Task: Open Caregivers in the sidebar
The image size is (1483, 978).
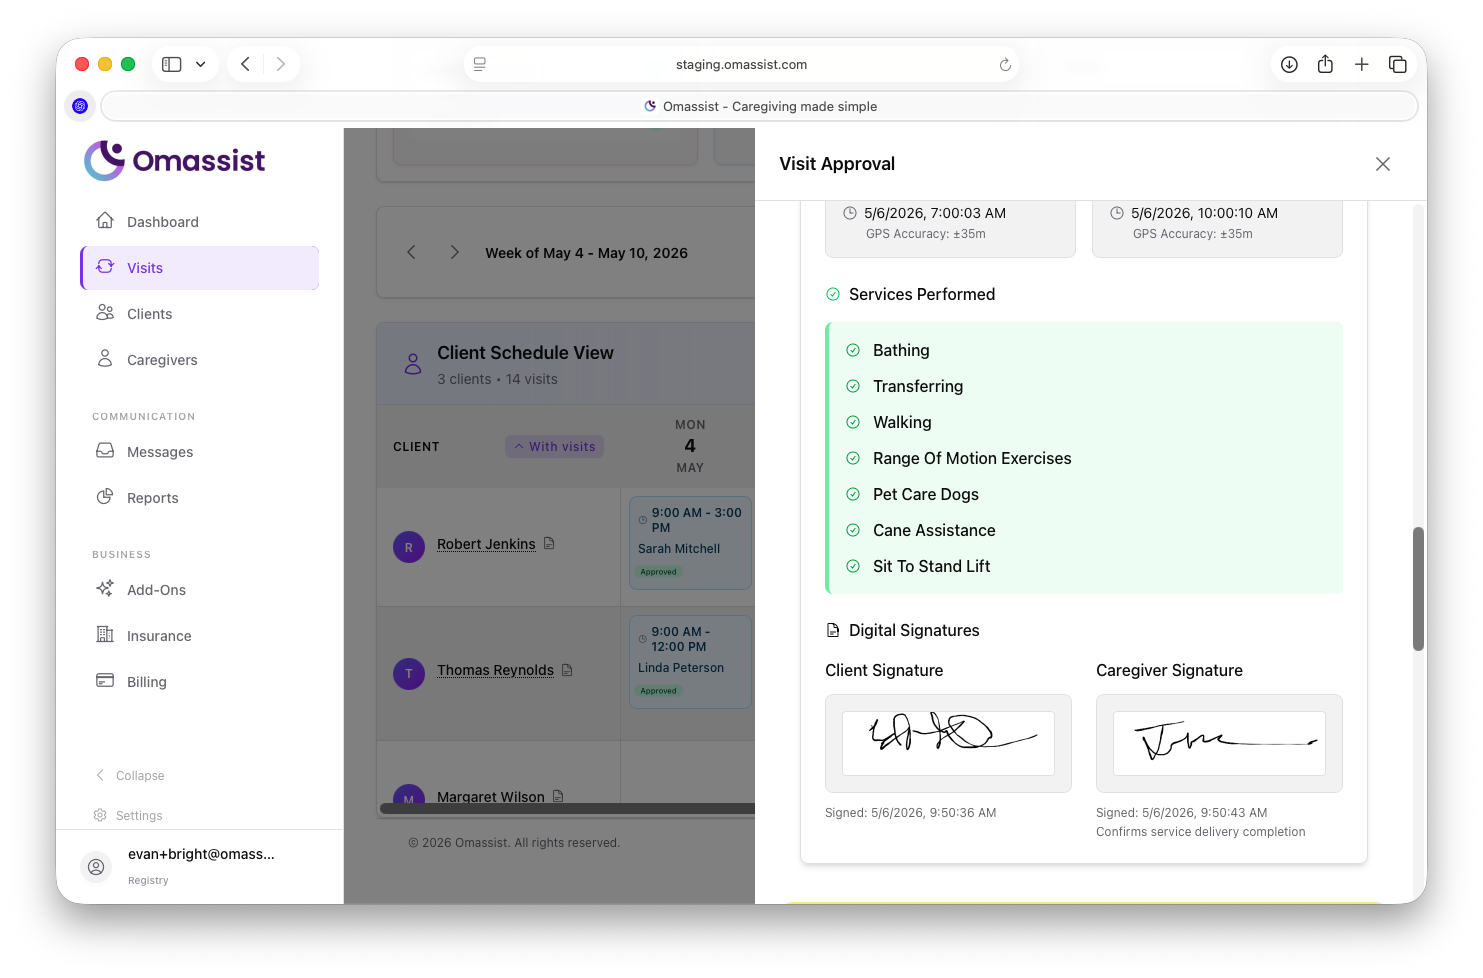Action: pos(199,360)
